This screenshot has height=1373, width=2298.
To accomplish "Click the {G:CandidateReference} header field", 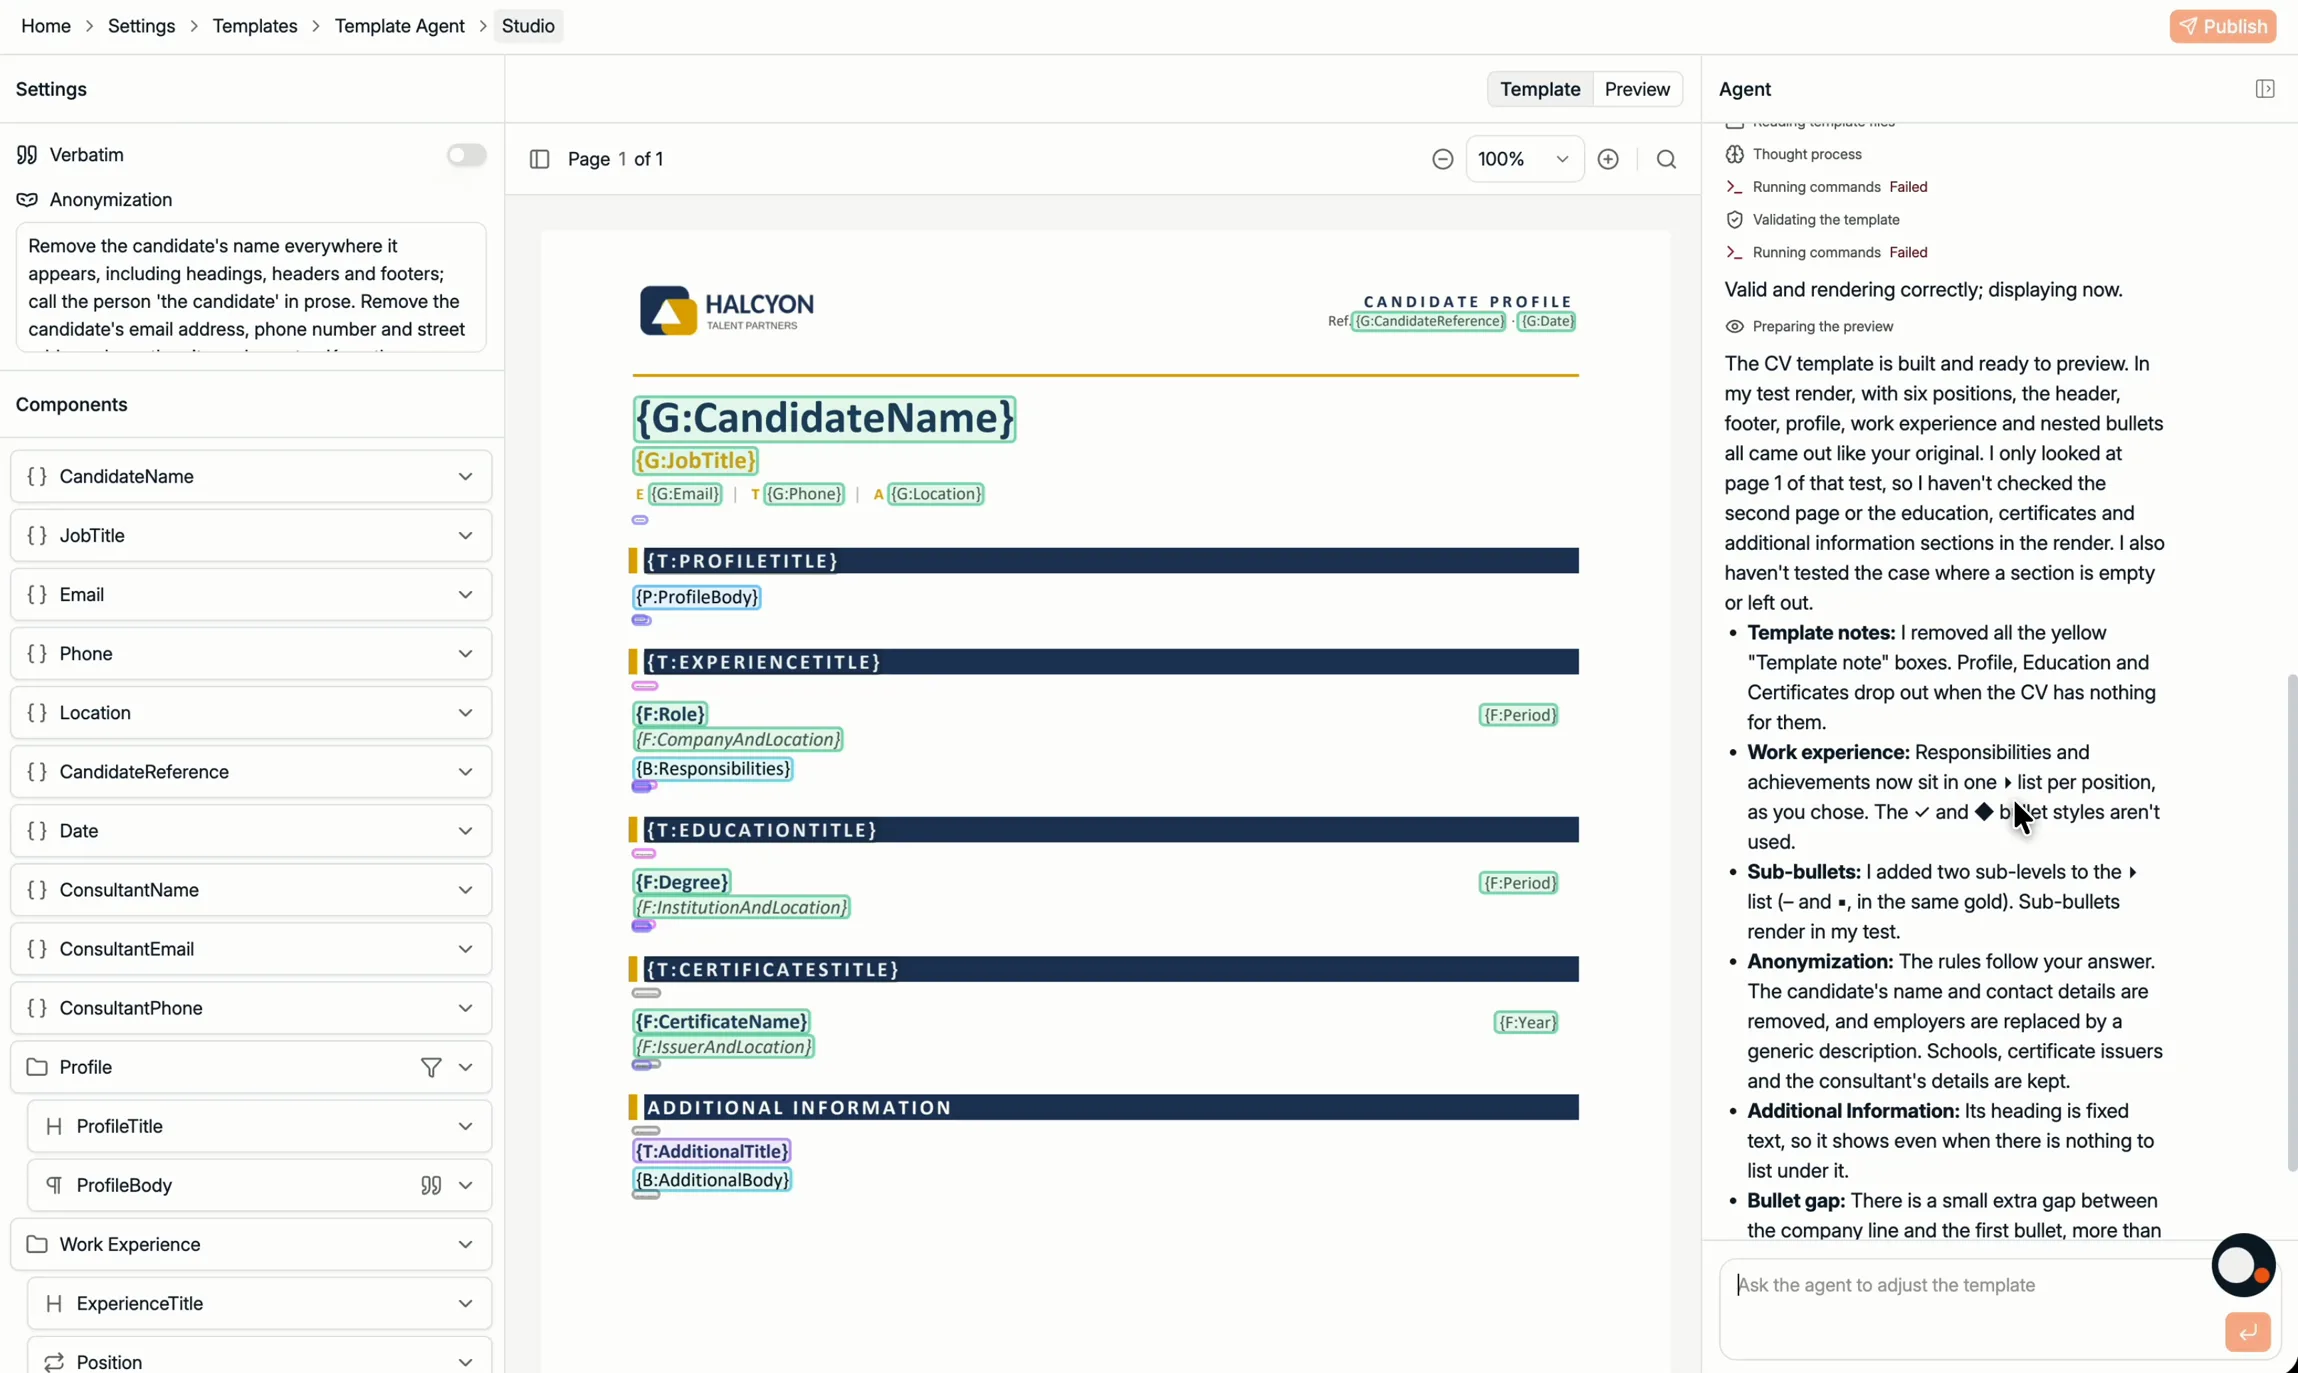I will [x=1428, y=321].
